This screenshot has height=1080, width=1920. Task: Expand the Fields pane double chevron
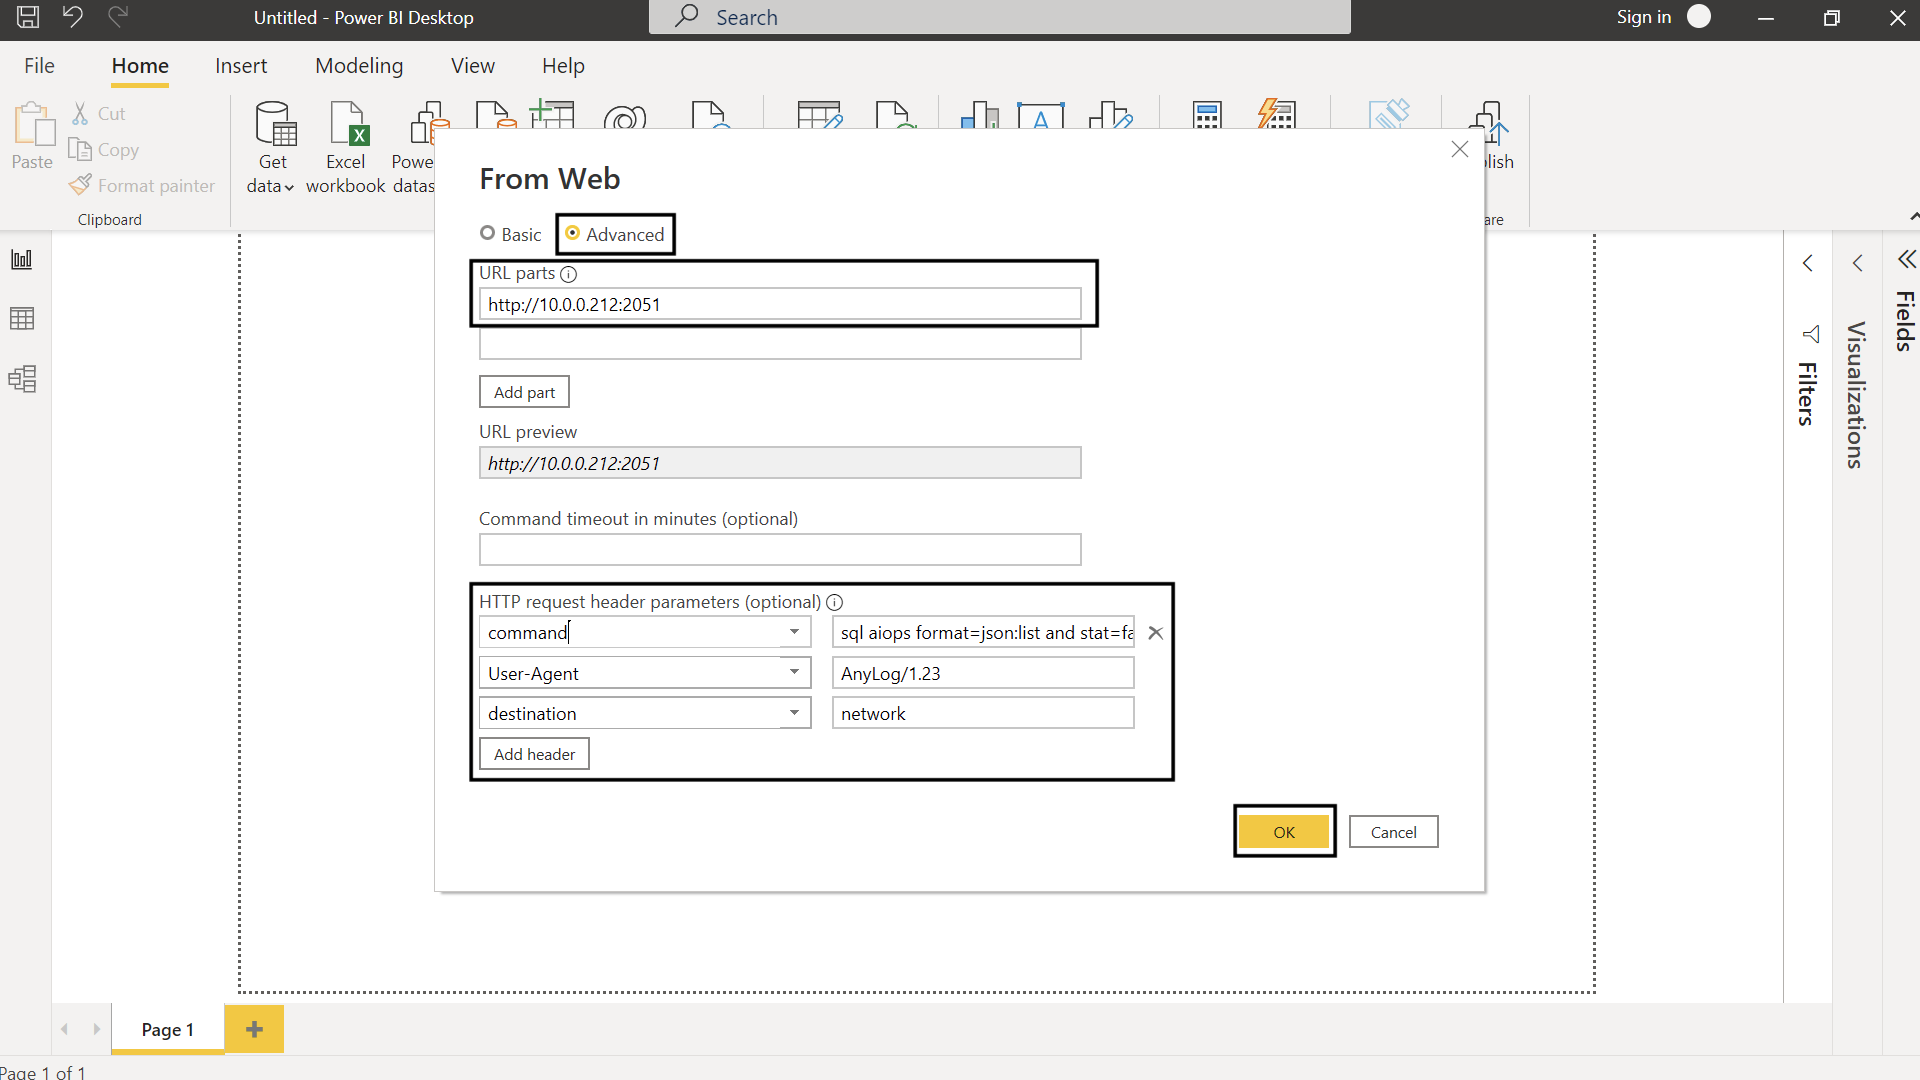(1907, 260)
